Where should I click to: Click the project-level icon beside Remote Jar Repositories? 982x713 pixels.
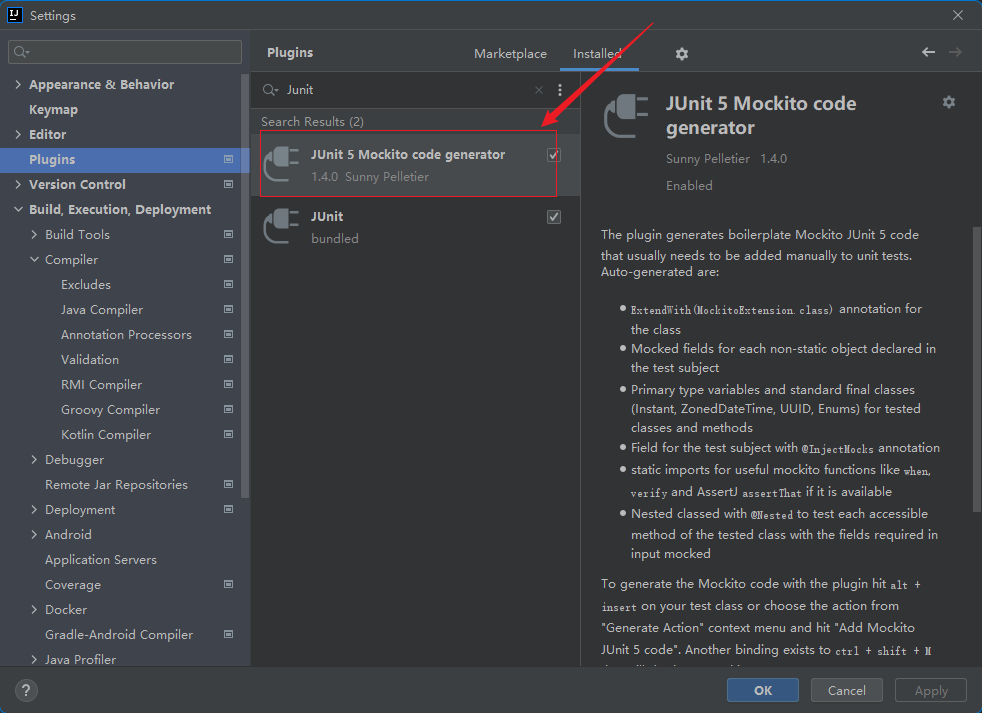point(229,484)
